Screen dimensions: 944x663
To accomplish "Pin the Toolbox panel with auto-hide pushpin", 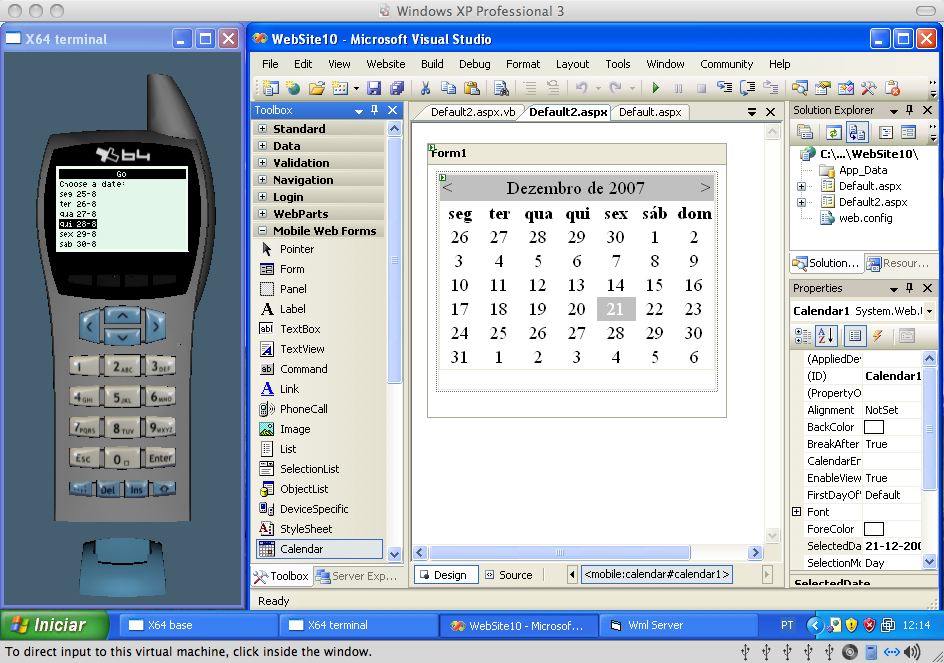I will (x=374, y=110).
